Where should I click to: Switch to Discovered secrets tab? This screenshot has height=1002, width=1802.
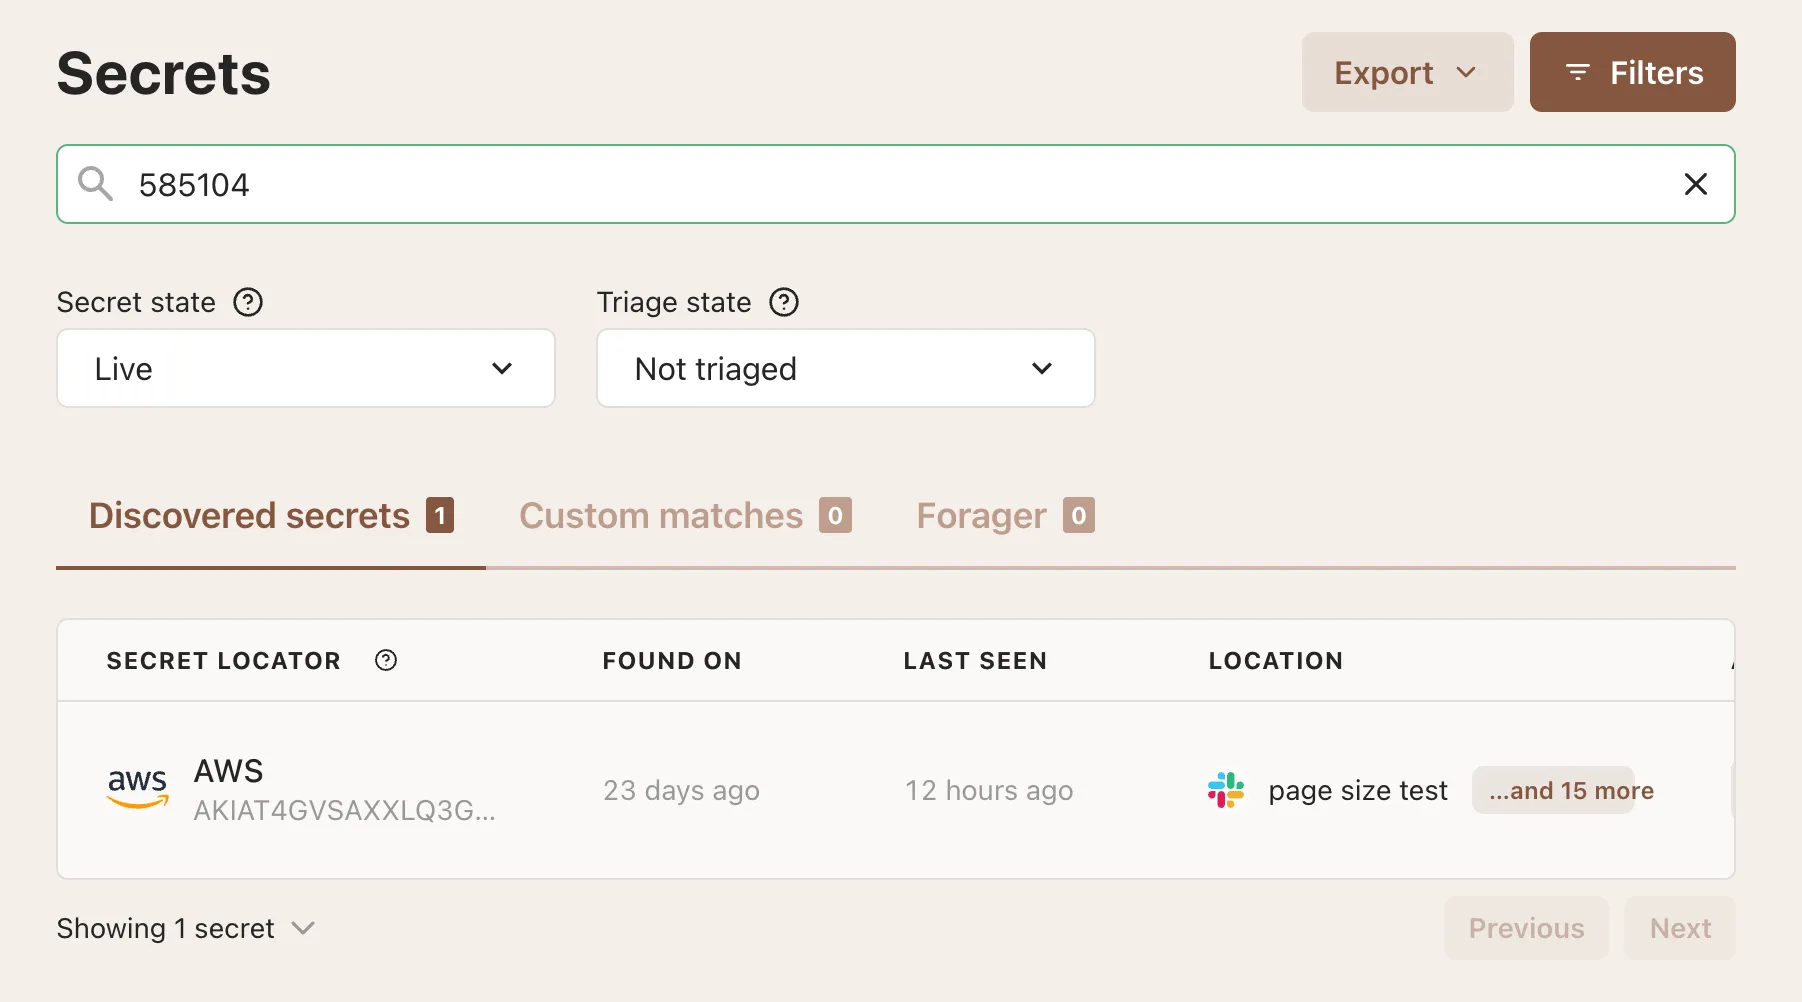click(271, 516)
